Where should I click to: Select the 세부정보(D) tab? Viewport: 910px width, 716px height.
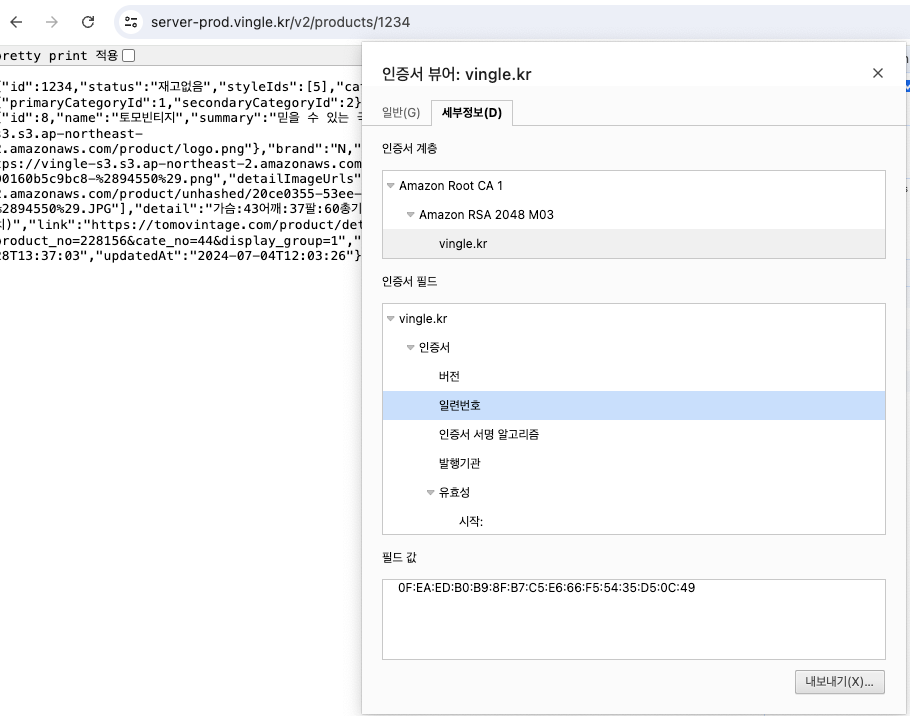[x=472, y=113]
